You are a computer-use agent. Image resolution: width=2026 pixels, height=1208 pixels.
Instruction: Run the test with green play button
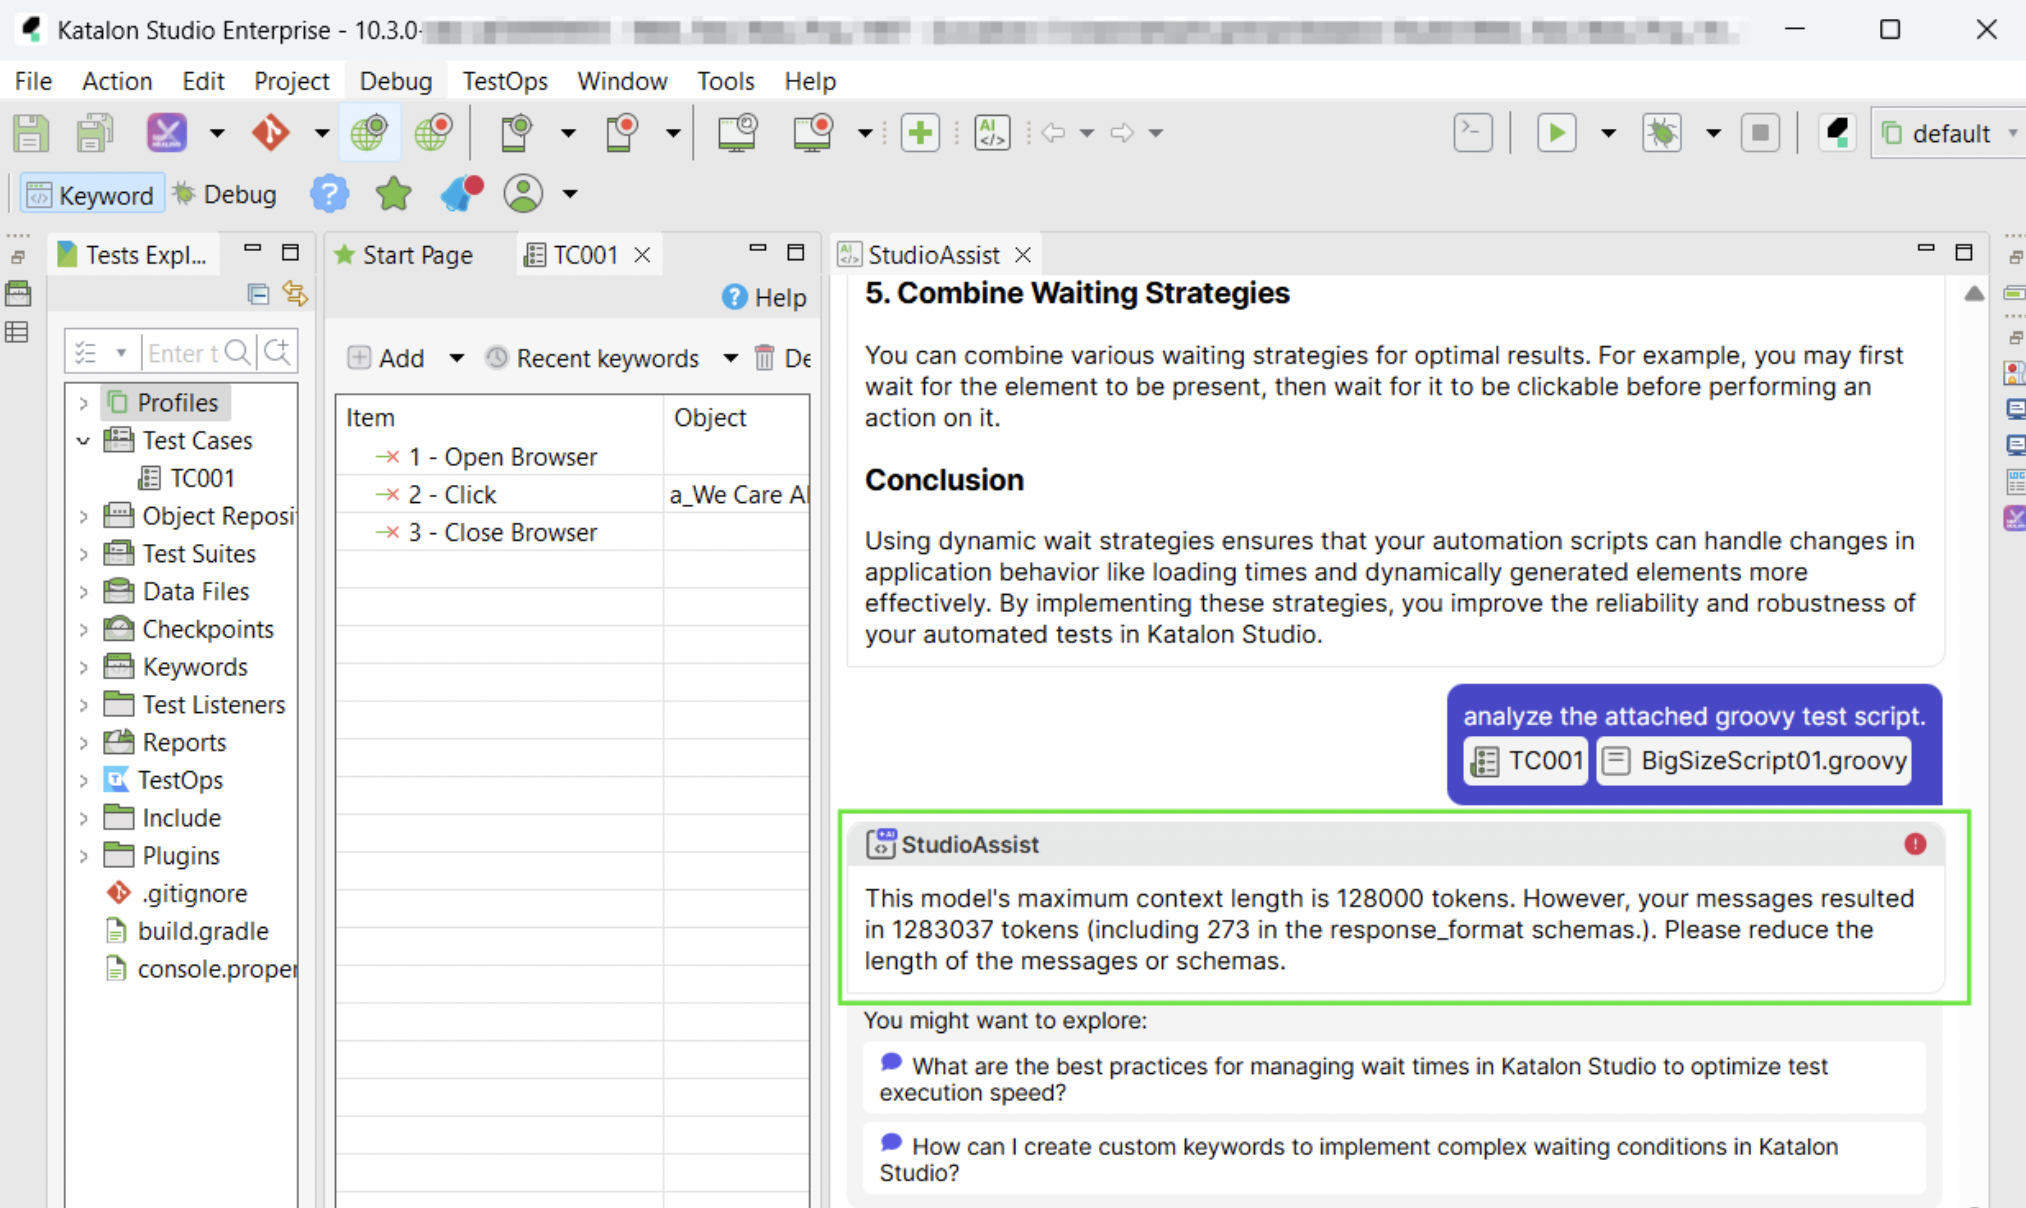click(1557, 133)
